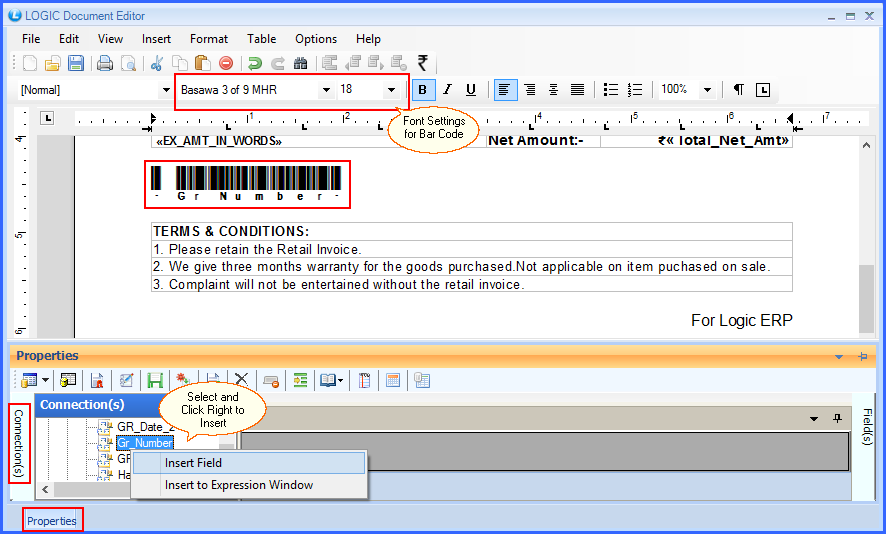Click the Print icon
This screenshot has width=886, height=534.
pyautogui.click(x=105, y=63)
